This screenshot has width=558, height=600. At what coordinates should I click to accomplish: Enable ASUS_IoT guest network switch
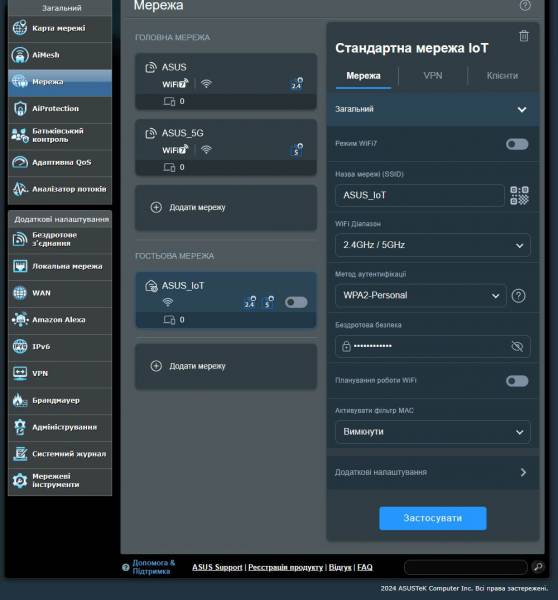point(296,302)
